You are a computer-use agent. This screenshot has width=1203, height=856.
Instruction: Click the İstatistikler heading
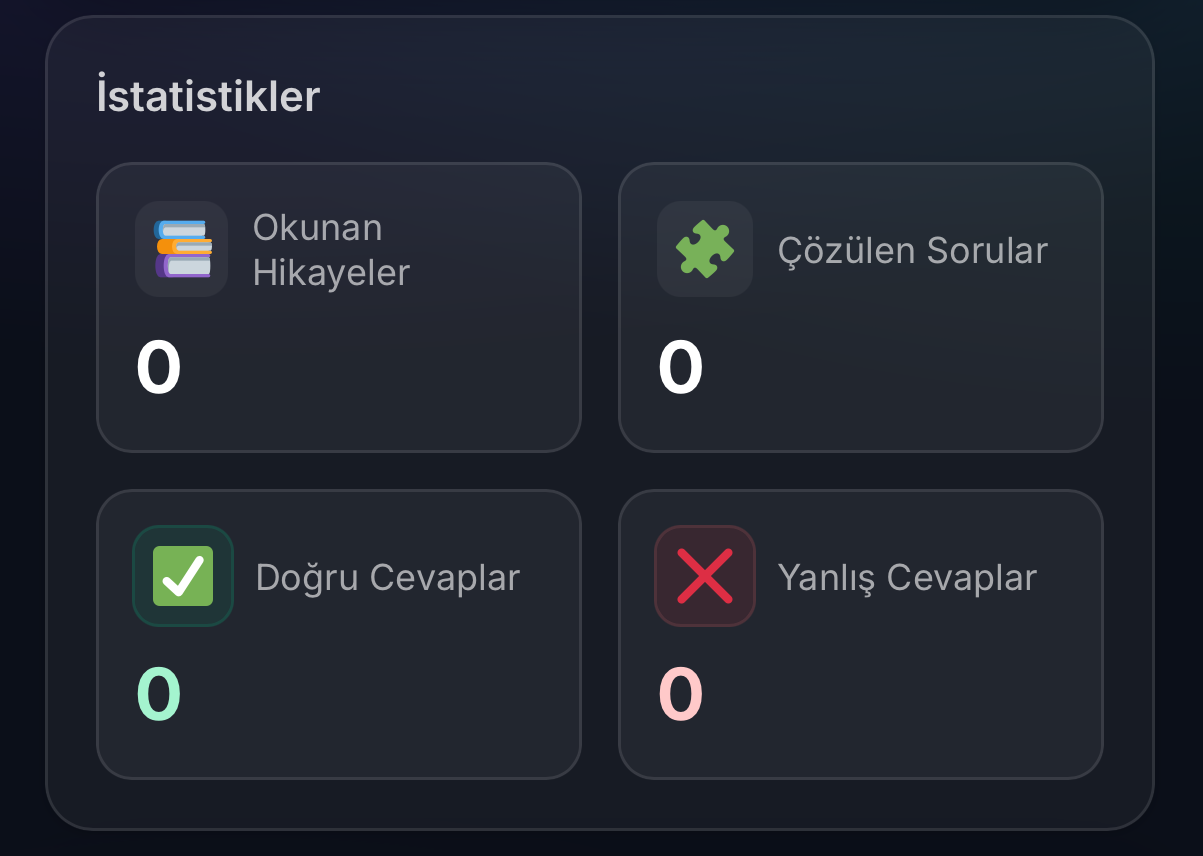208,97
